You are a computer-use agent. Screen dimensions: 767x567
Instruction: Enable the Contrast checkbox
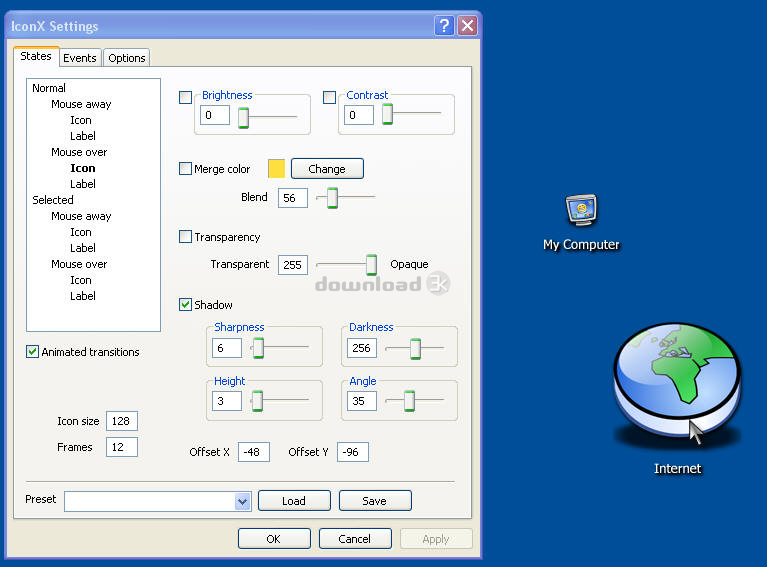click(x=330, y=97)
